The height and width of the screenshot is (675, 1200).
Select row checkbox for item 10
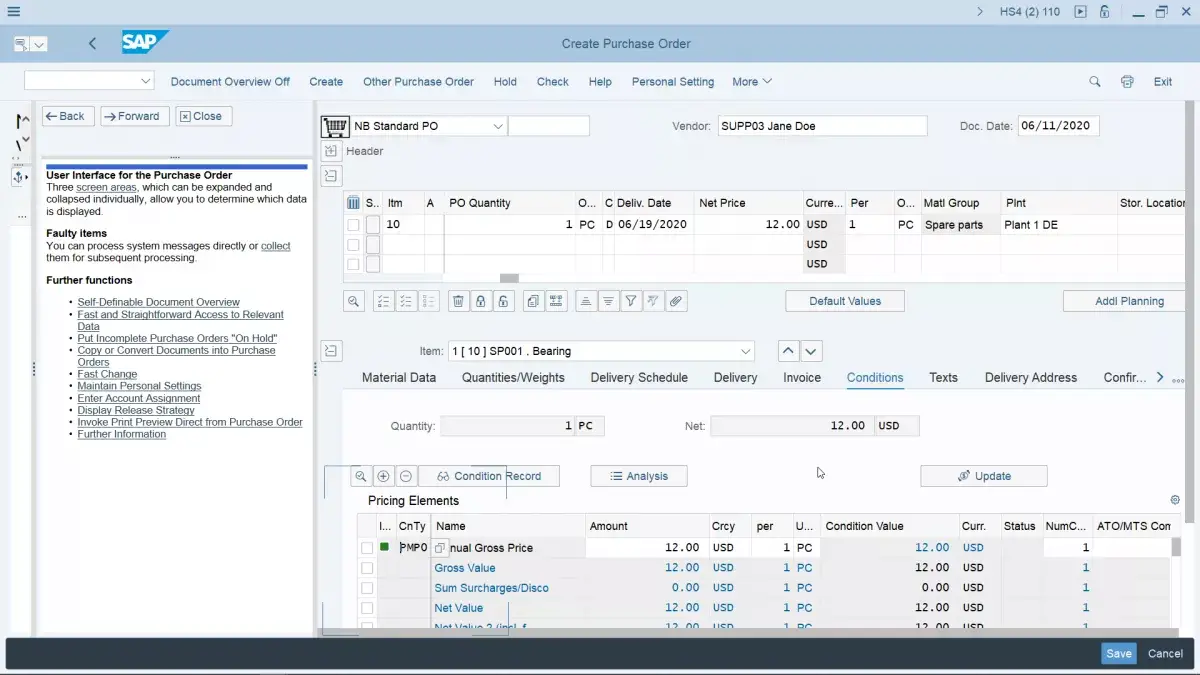pos(353,225)
